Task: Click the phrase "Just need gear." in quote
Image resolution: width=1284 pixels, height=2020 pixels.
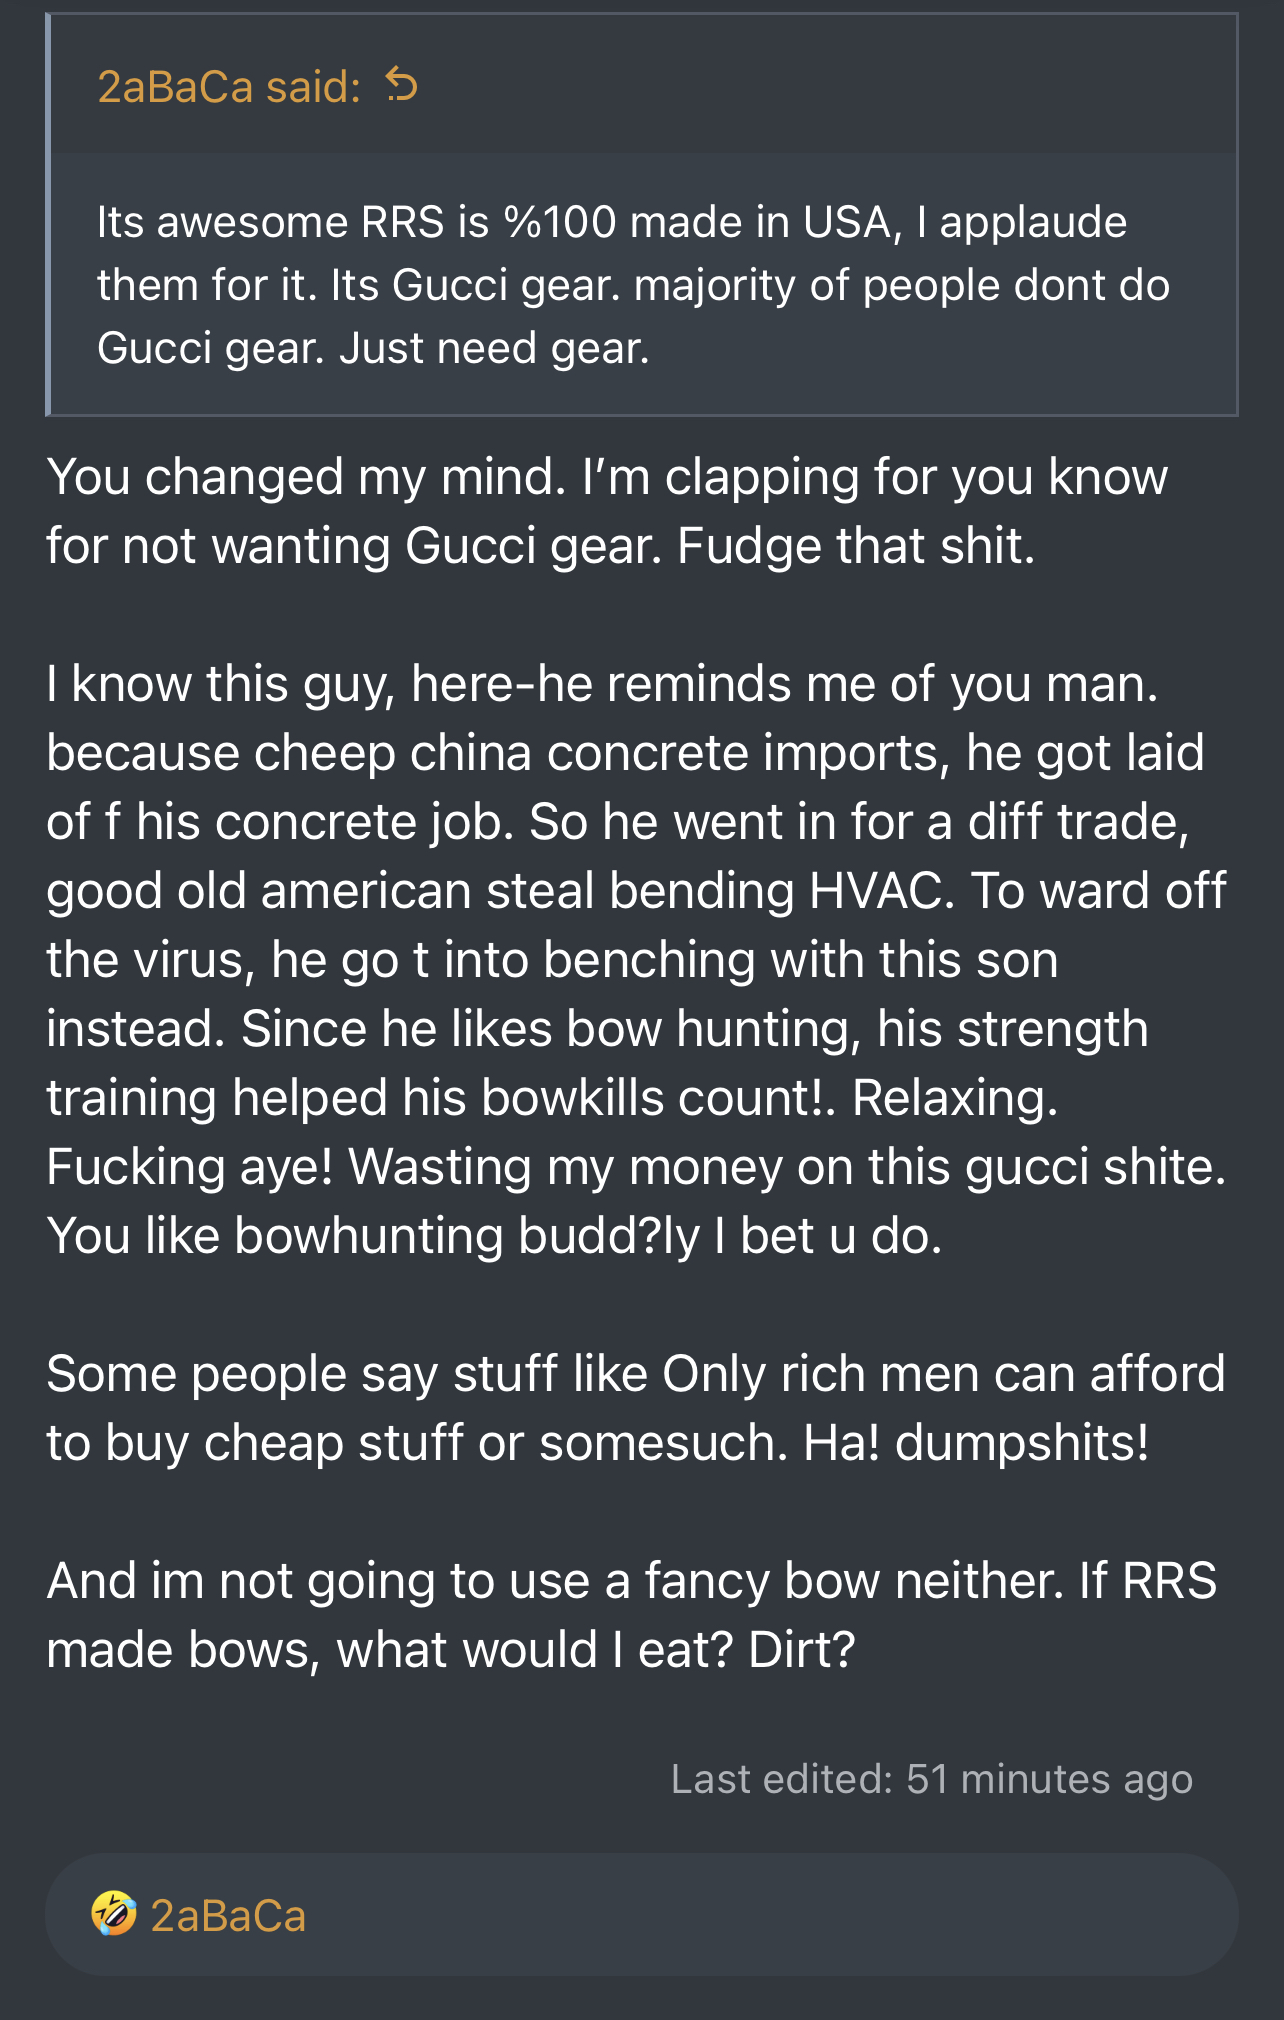Action: 494,348
